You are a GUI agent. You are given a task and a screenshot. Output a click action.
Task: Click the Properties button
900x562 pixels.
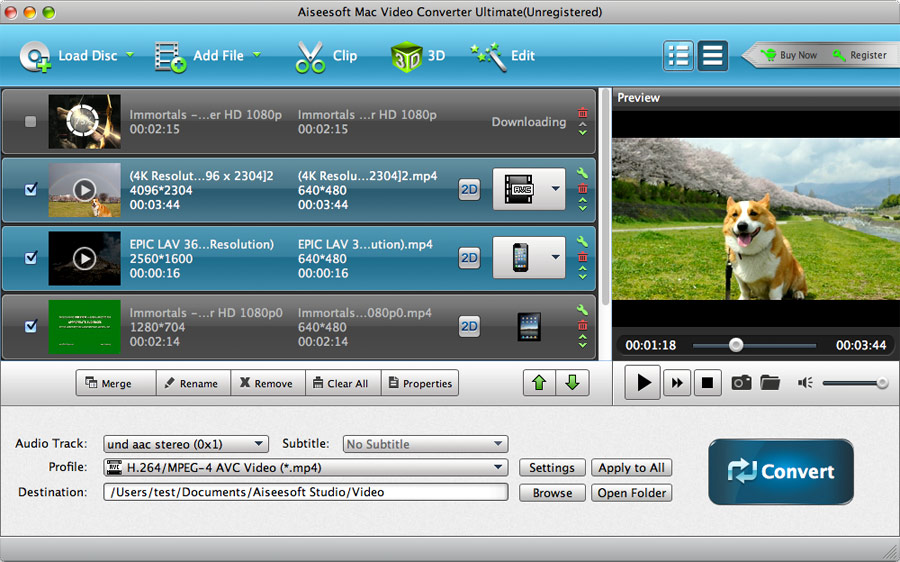tap(421, 383)
